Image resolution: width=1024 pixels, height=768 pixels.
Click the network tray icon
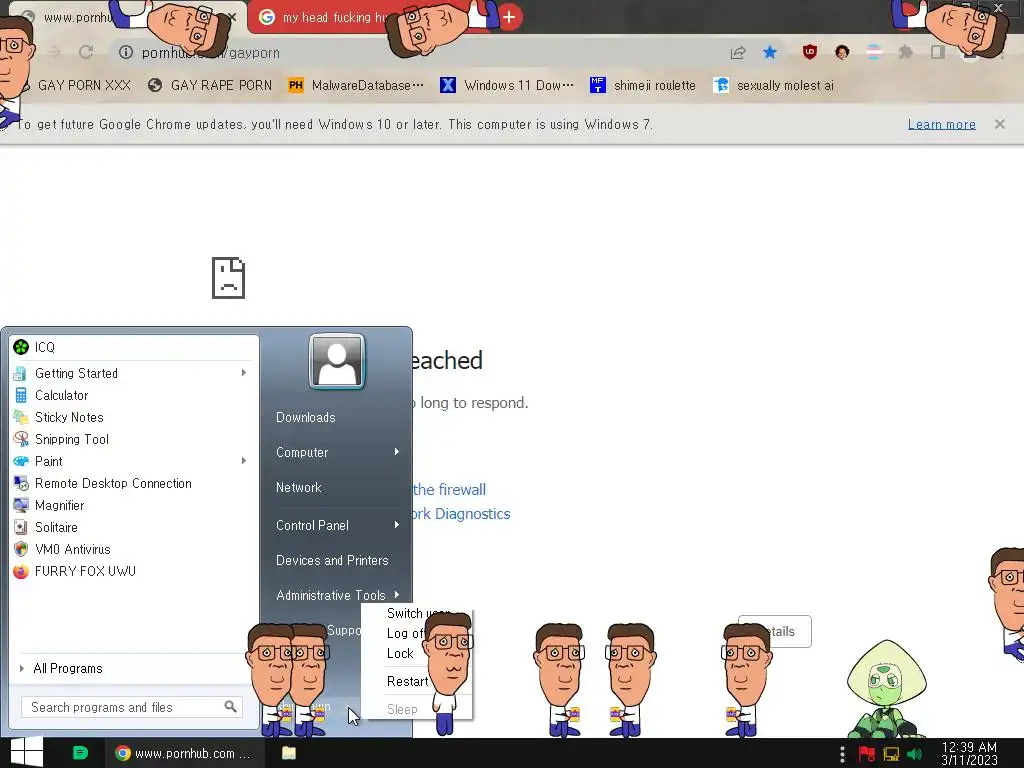point(891,754)
